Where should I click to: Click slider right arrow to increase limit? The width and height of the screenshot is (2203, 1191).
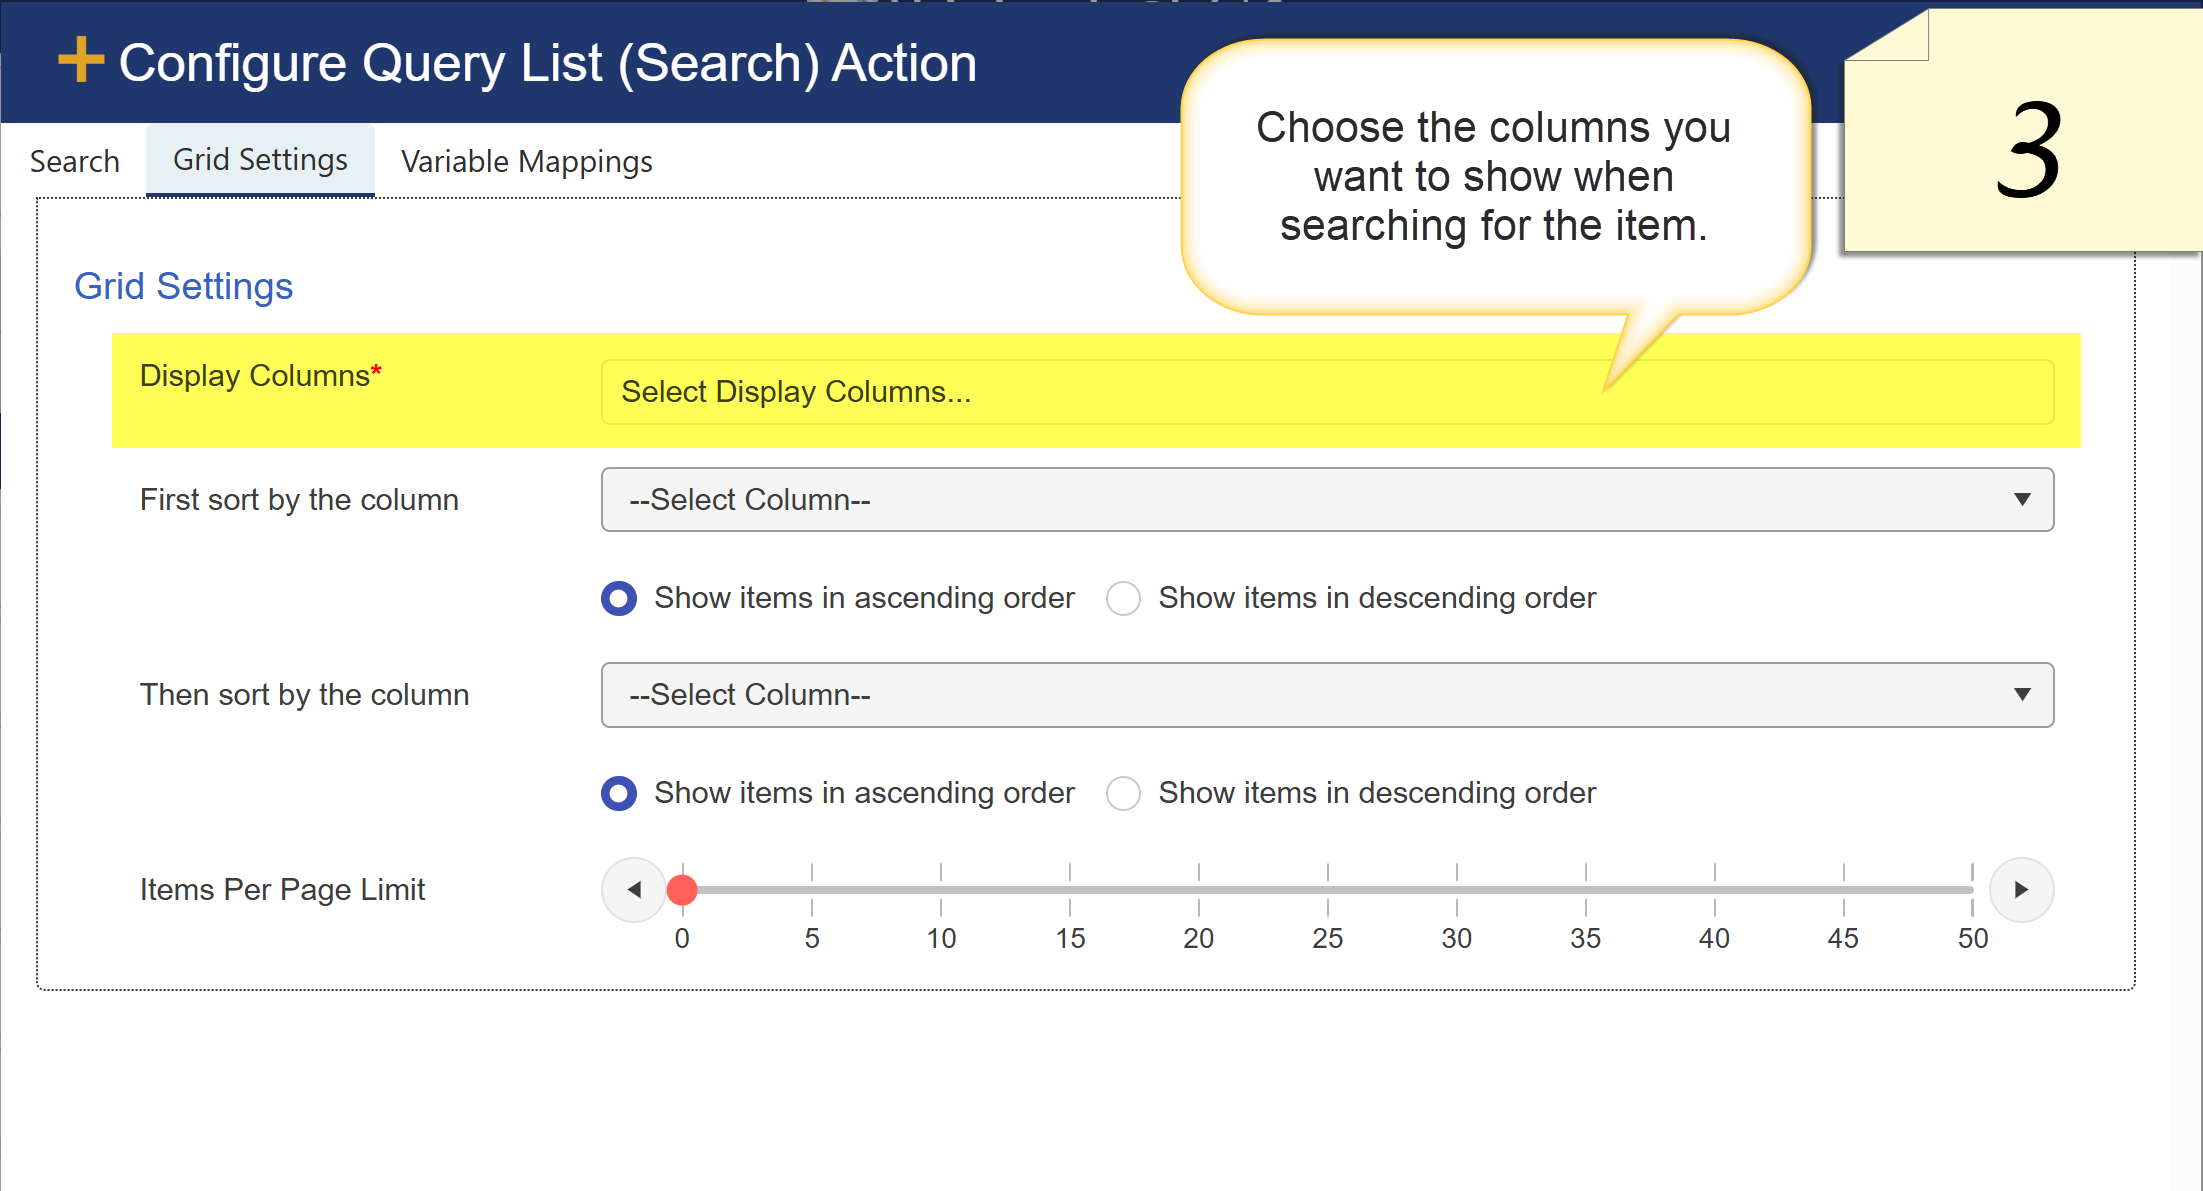pyautogui.click(x=2021, y=889)
